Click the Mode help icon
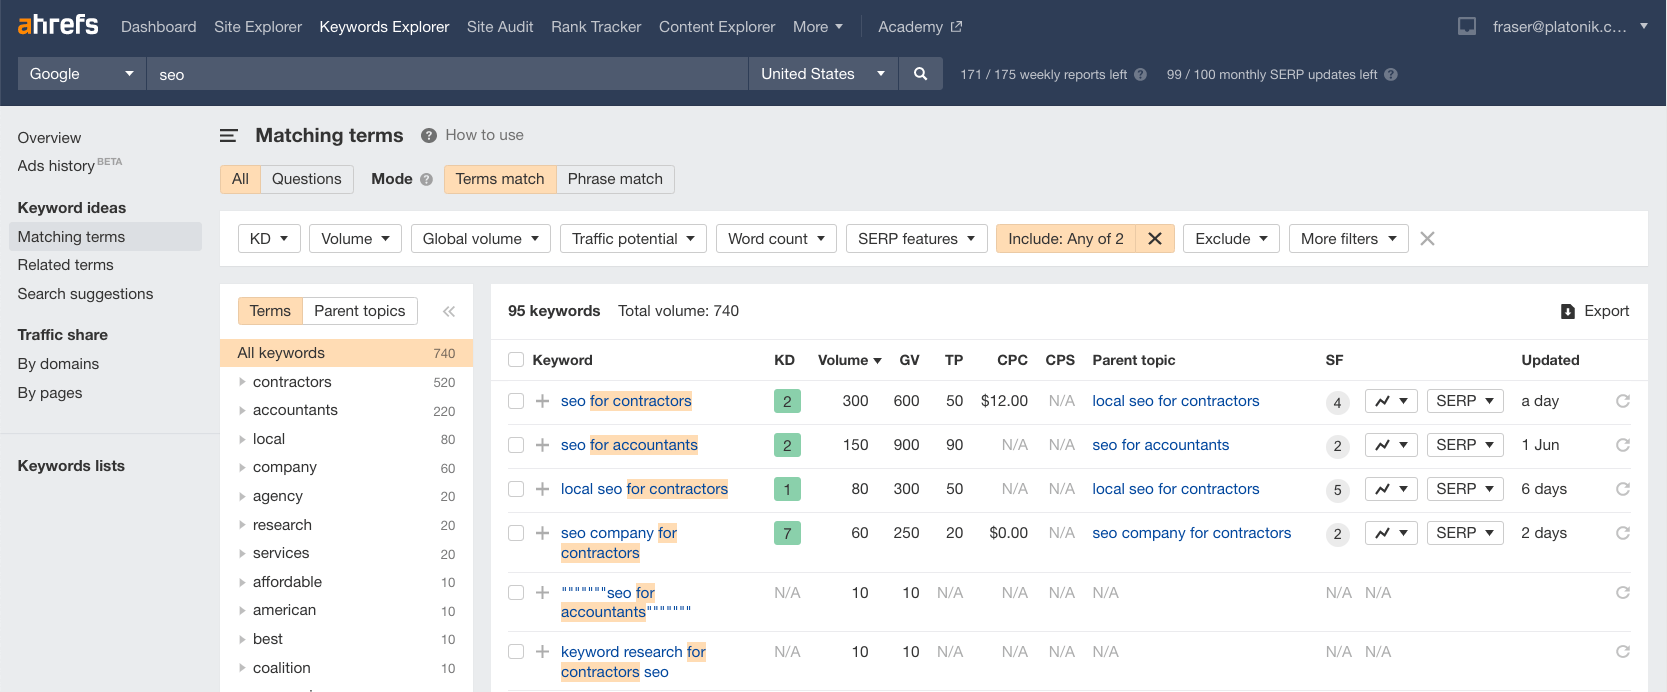Viewport: 1667px width, 692px height. [x=427, y=180]
